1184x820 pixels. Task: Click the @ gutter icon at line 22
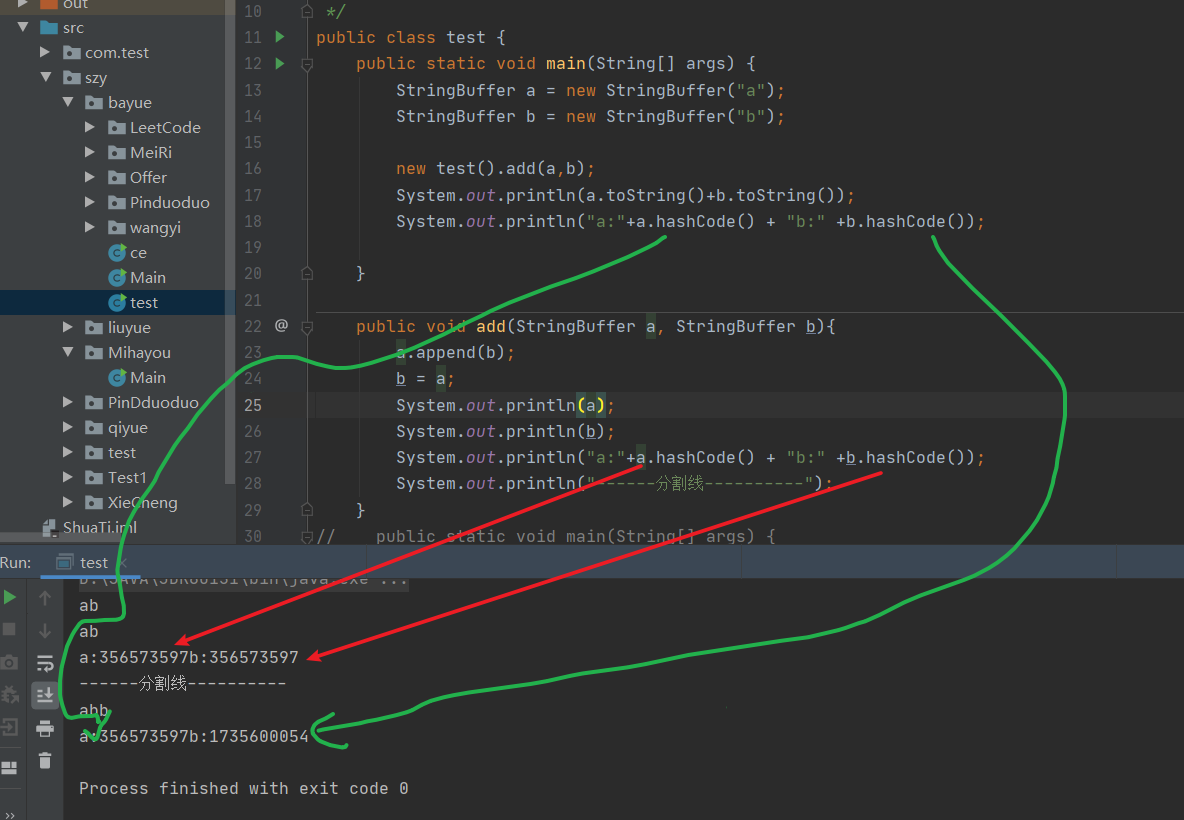281,325
